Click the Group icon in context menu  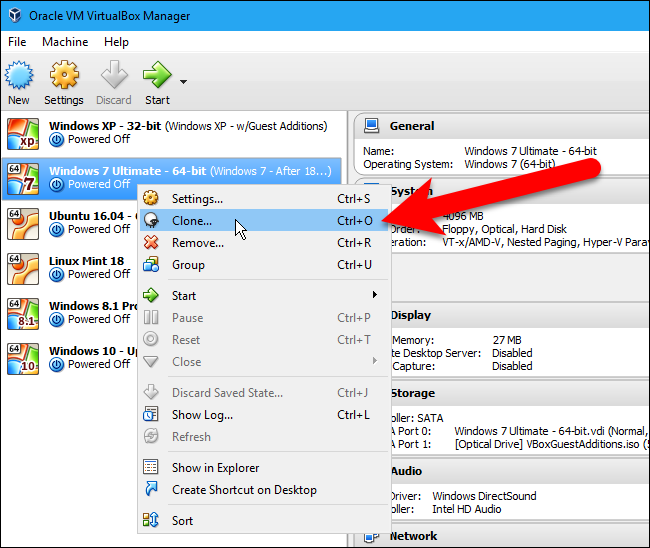pos(151,264)
